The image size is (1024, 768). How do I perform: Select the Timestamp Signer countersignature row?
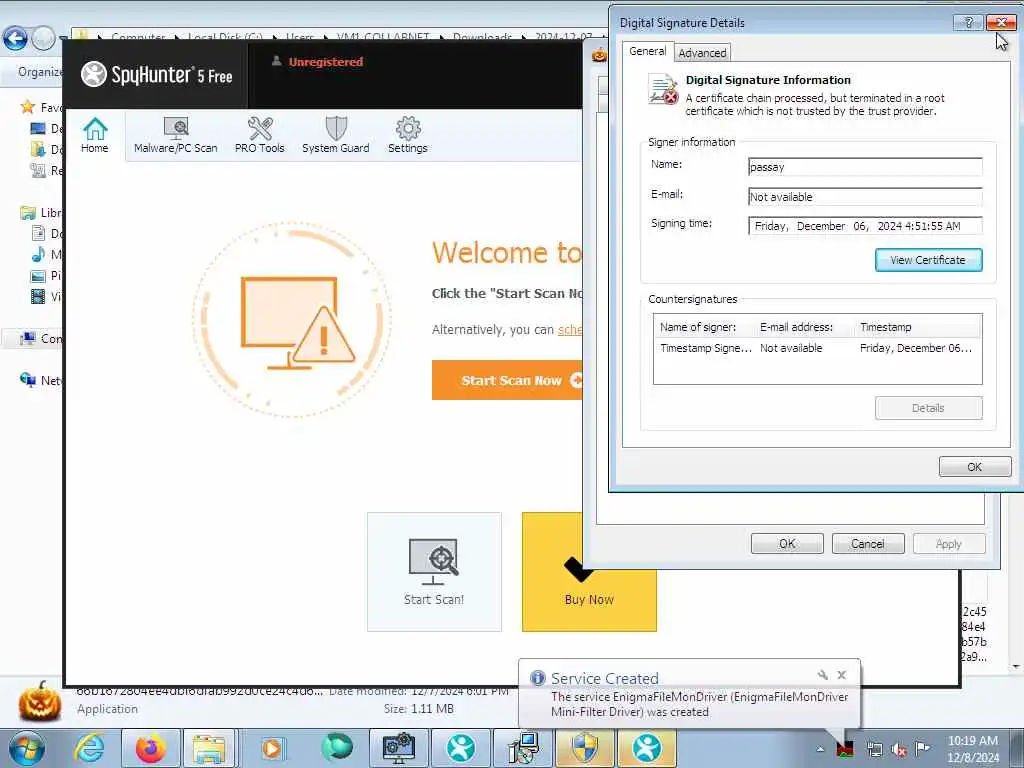(x=817, y=348)
